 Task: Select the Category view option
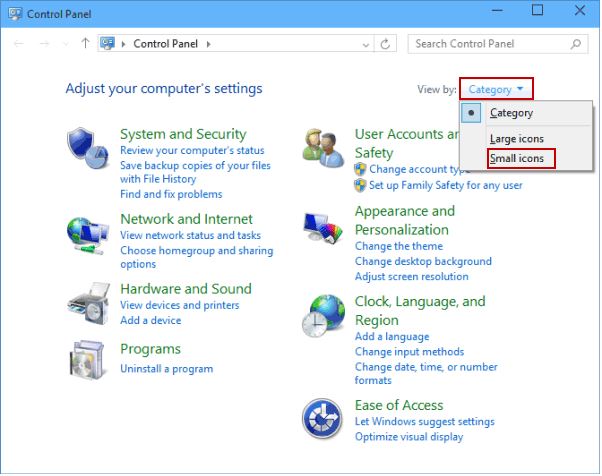tap(511, 113)
